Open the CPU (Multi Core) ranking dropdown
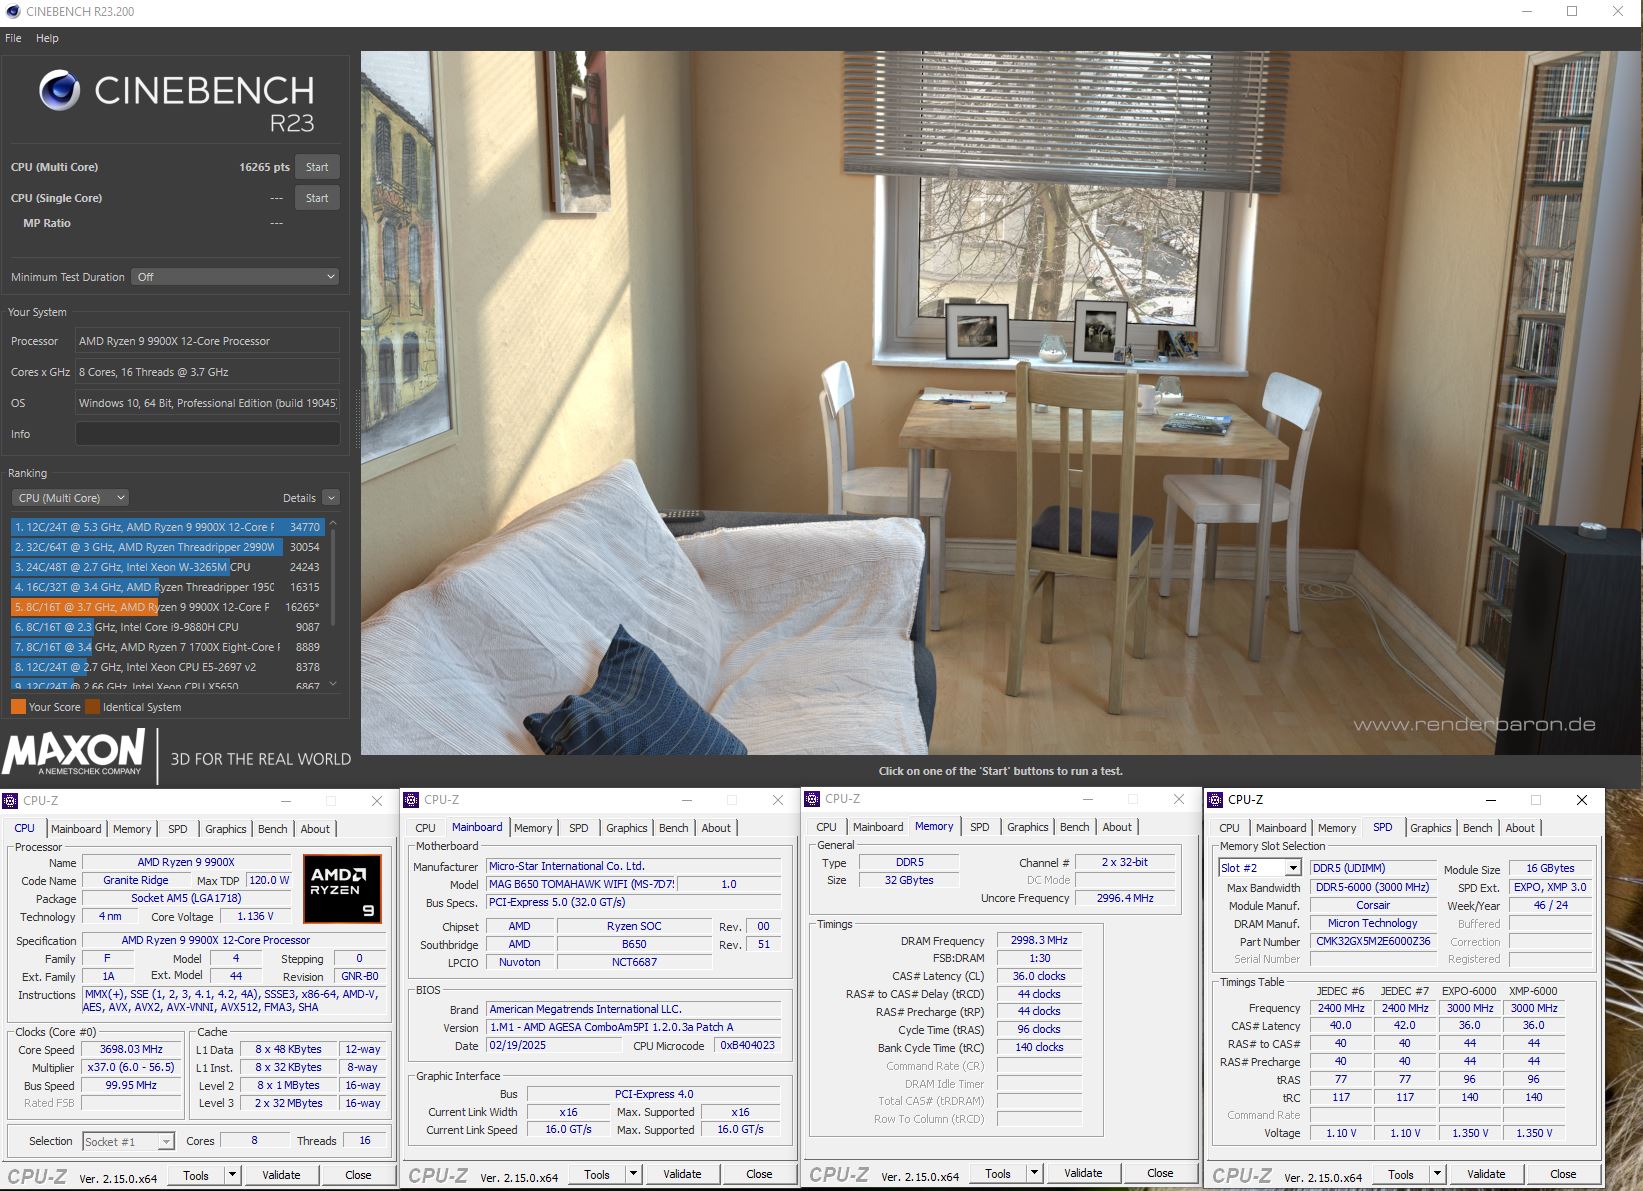This screenshot has height=1191, width=1643. (70, 498)
